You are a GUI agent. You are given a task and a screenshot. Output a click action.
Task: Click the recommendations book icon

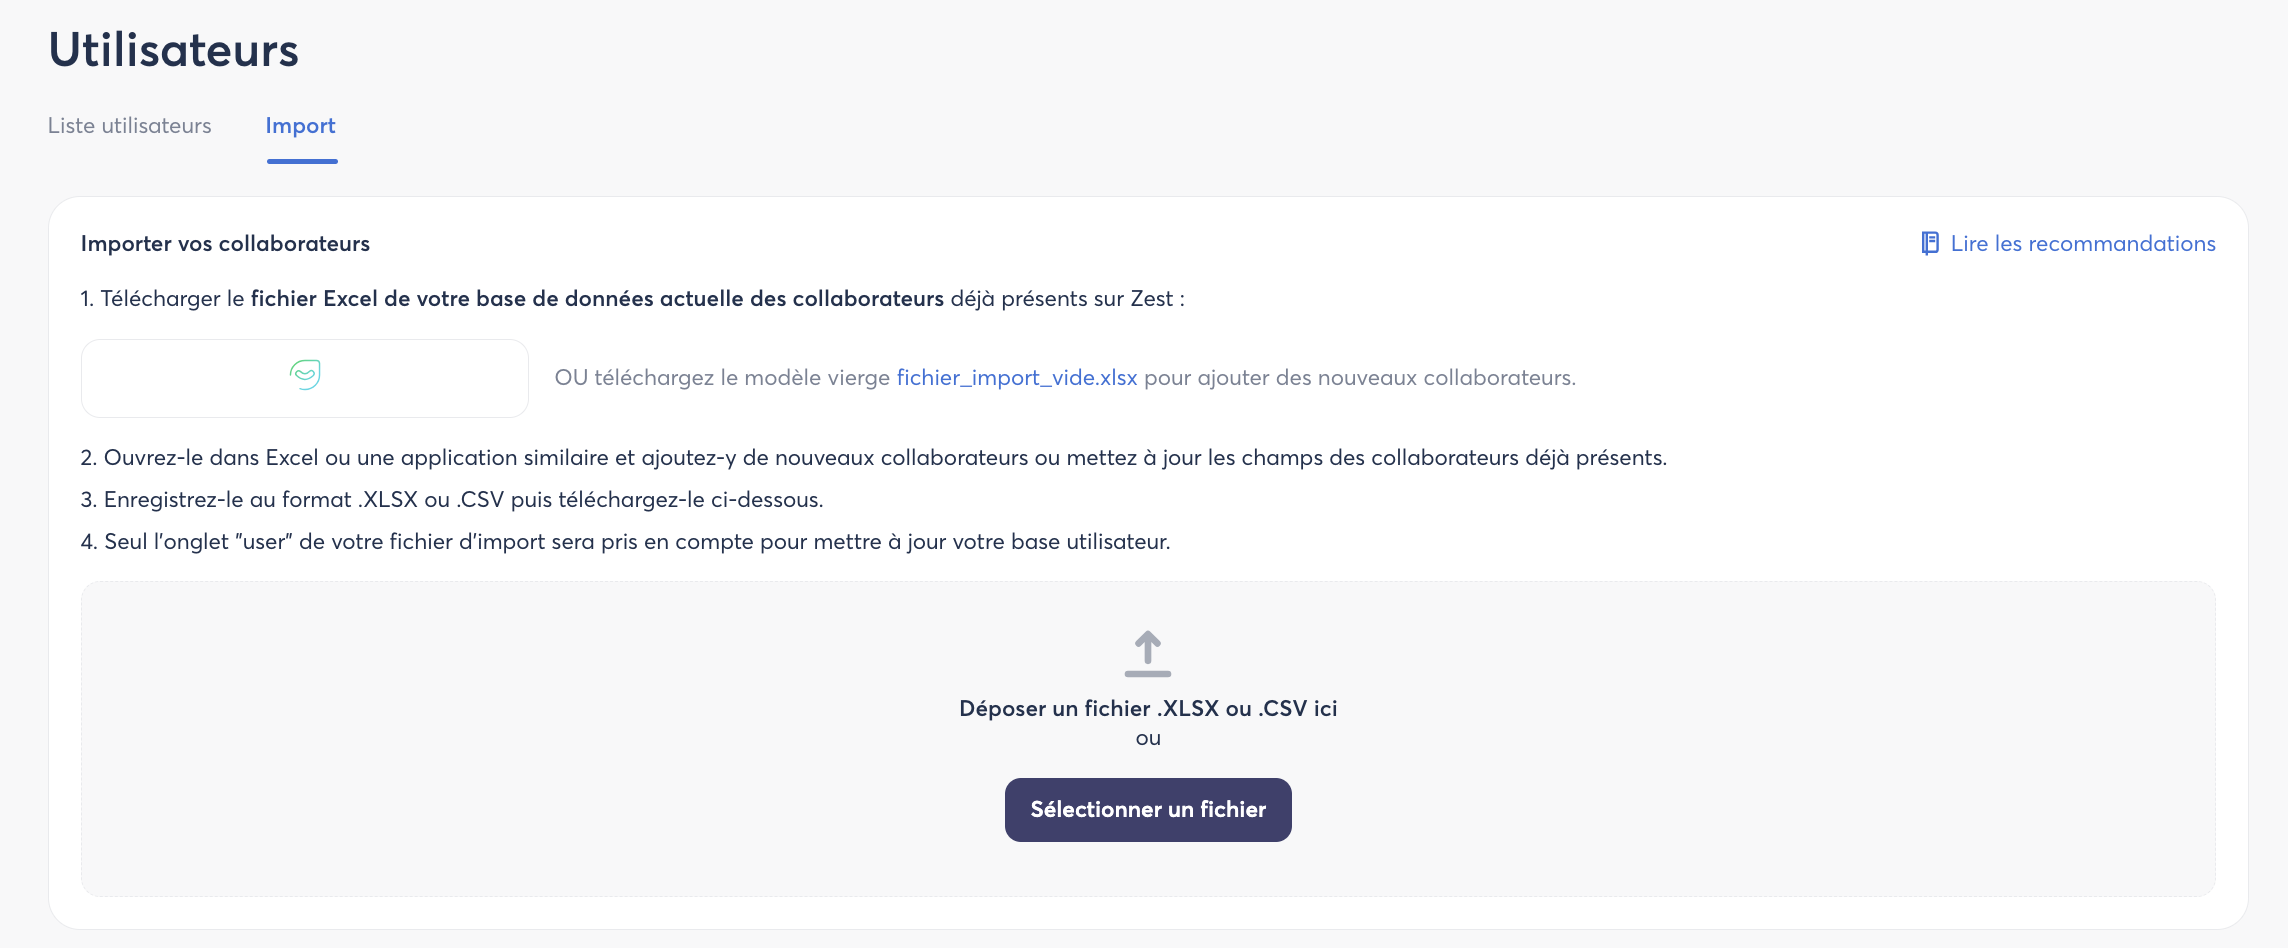(1930, 244)
